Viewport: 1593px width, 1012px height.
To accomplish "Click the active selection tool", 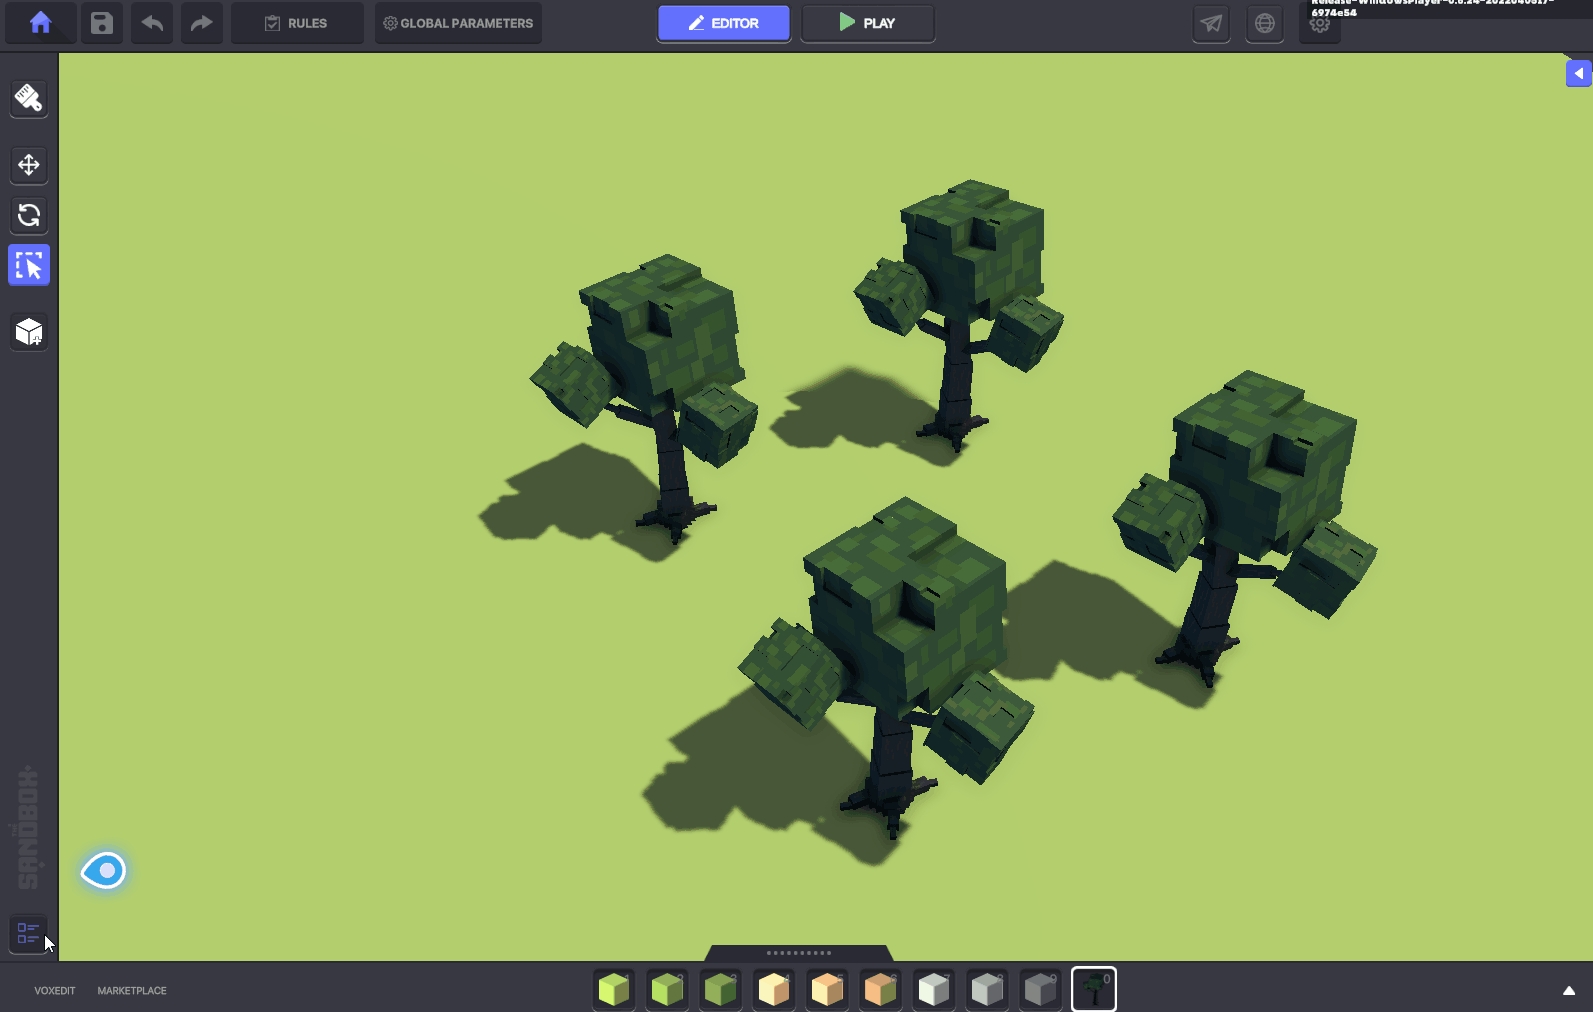I will click(x=29, y=266).
